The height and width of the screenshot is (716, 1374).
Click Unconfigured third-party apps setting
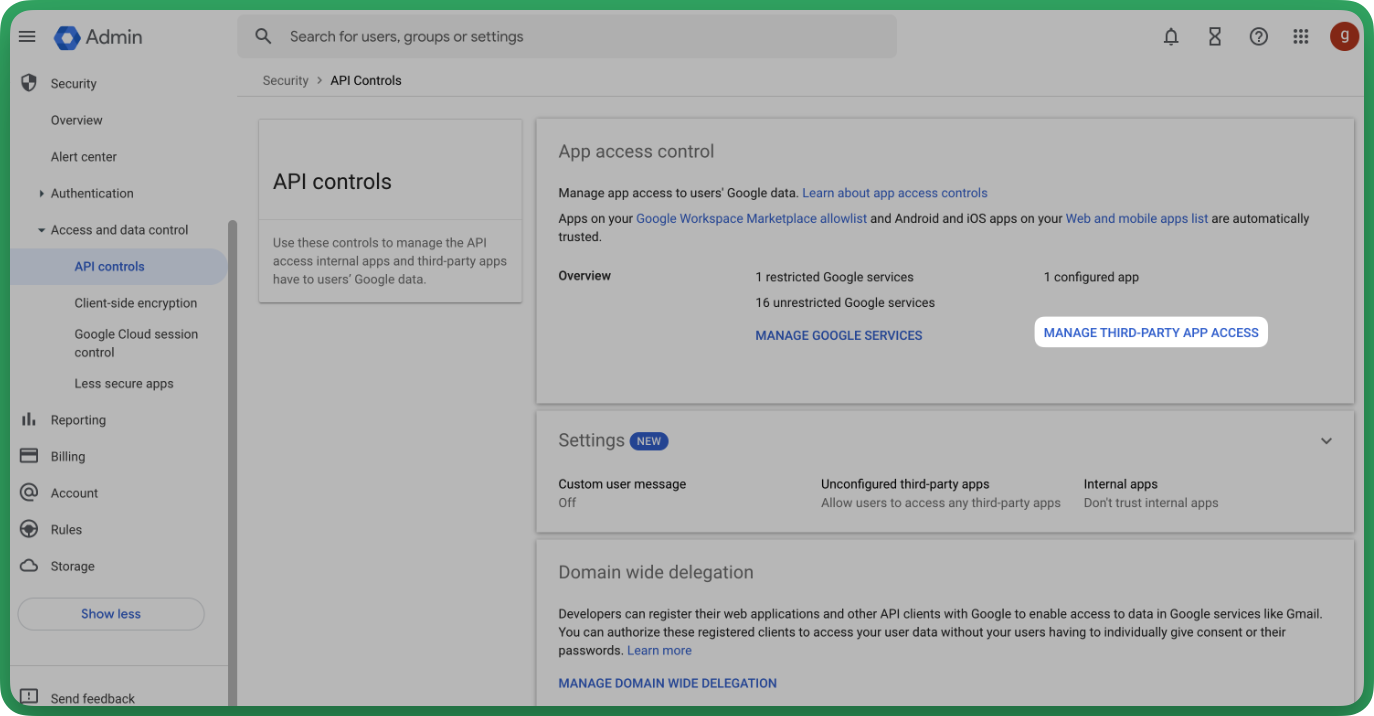pos(941,493)
